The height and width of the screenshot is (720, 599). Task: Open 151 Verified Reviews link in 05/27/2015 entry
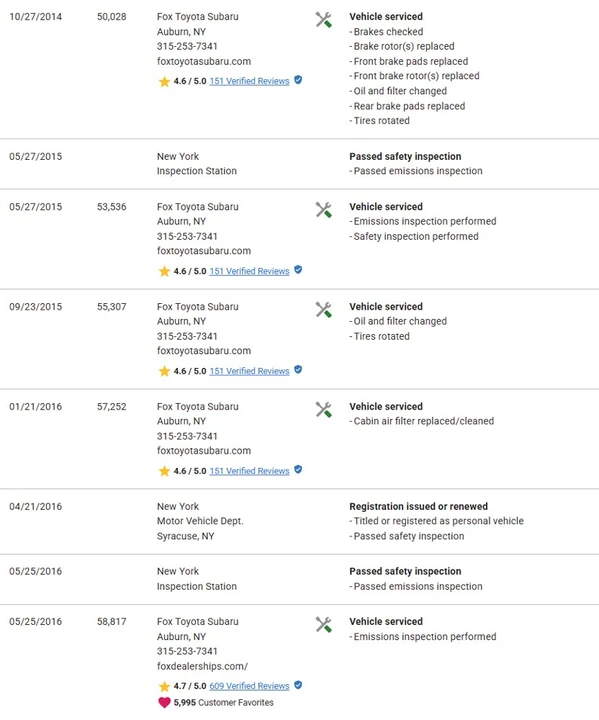pyautogui.click(x=249, y=271)
